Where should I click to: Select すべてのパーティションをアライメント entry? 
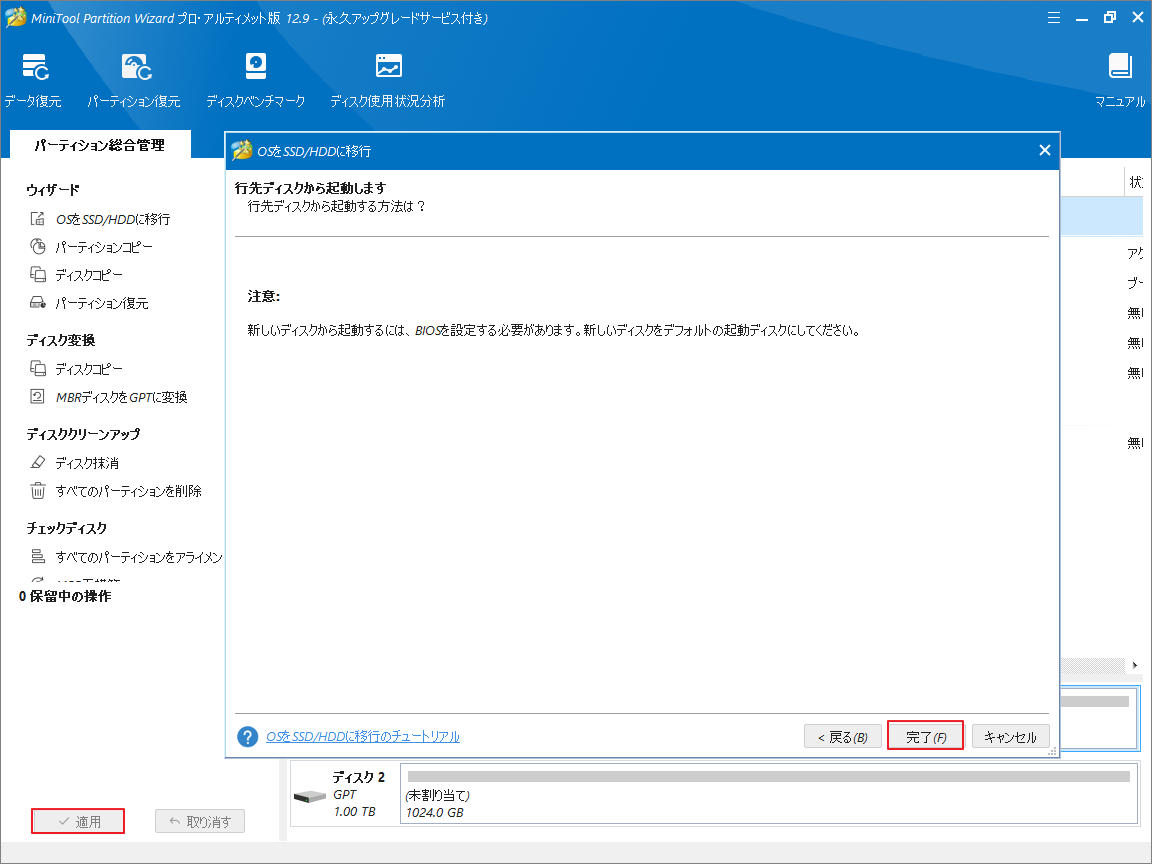pos(139,557)
